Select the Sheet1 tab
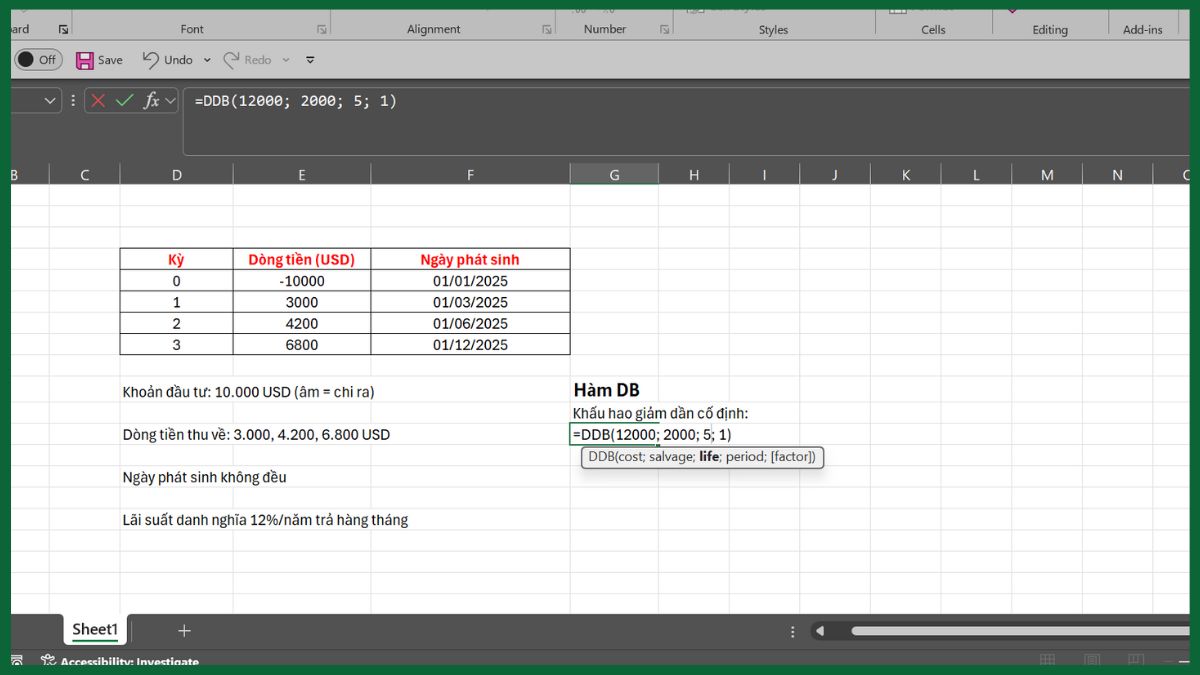Image resolution: width=1200 pixels, height=675 pixels. [x=95, y=629]
